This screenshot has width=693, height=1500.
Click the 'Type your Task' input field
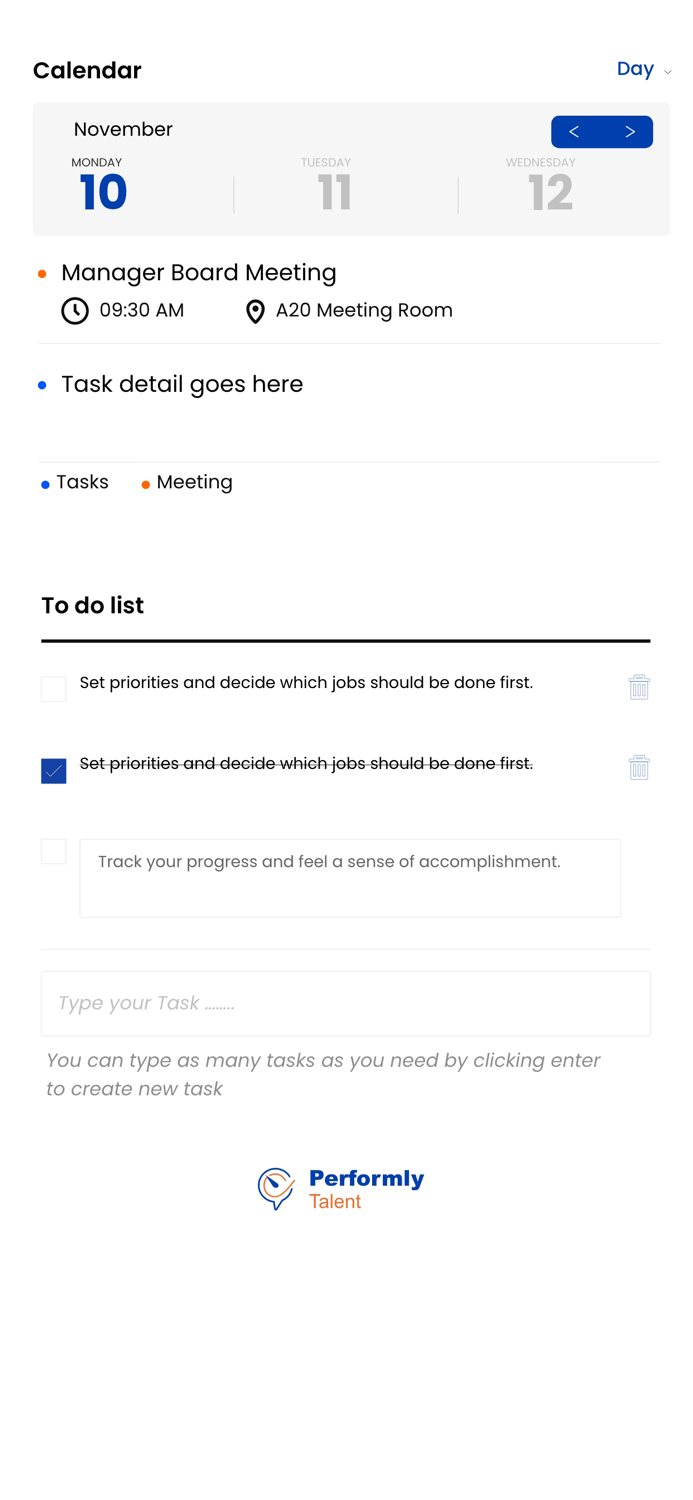click(x=346, y=1003)
